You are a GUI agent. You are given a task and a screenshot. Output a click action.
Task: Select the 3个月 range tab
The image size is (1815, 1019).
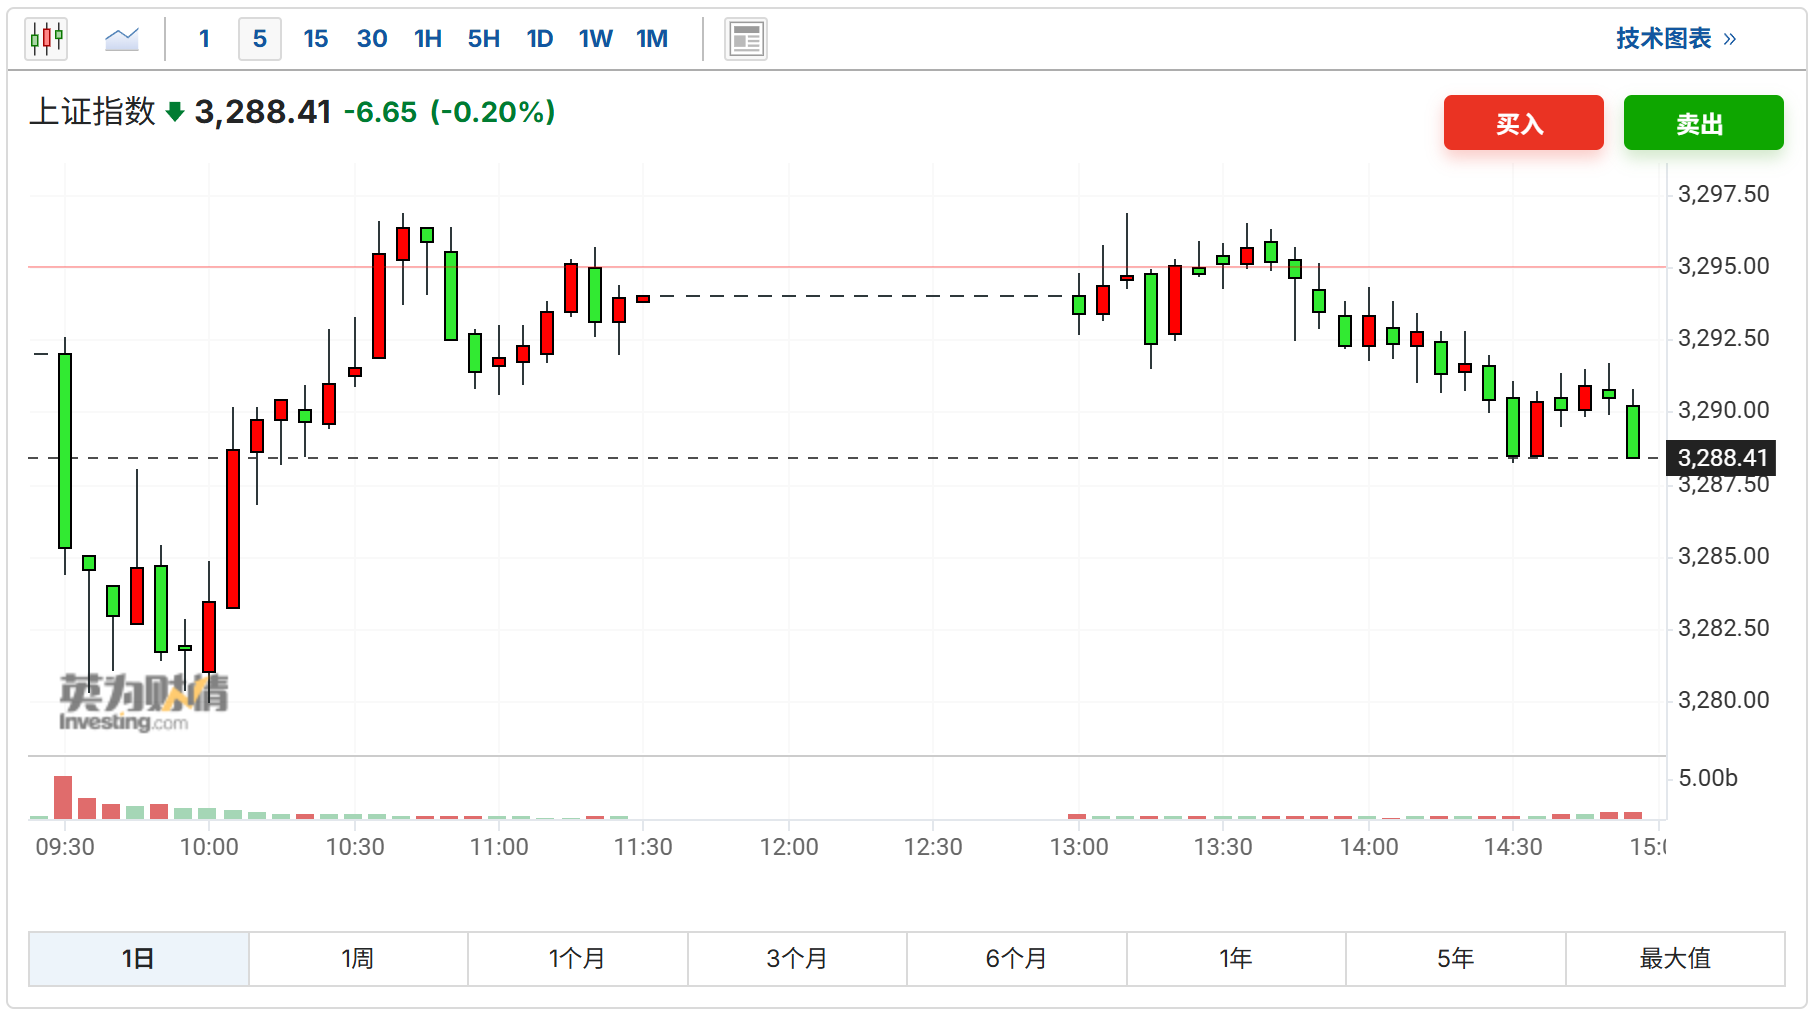[x=797, y=959]
